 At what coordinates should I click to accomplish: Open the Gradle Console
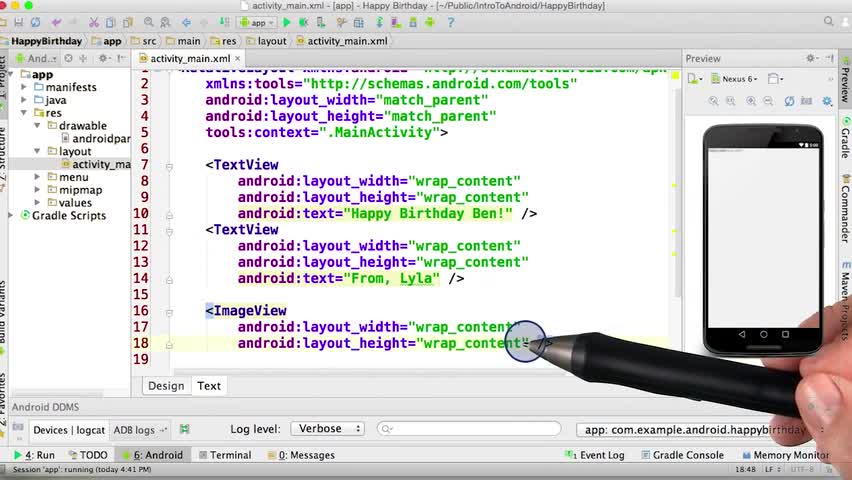pos(682,455)
